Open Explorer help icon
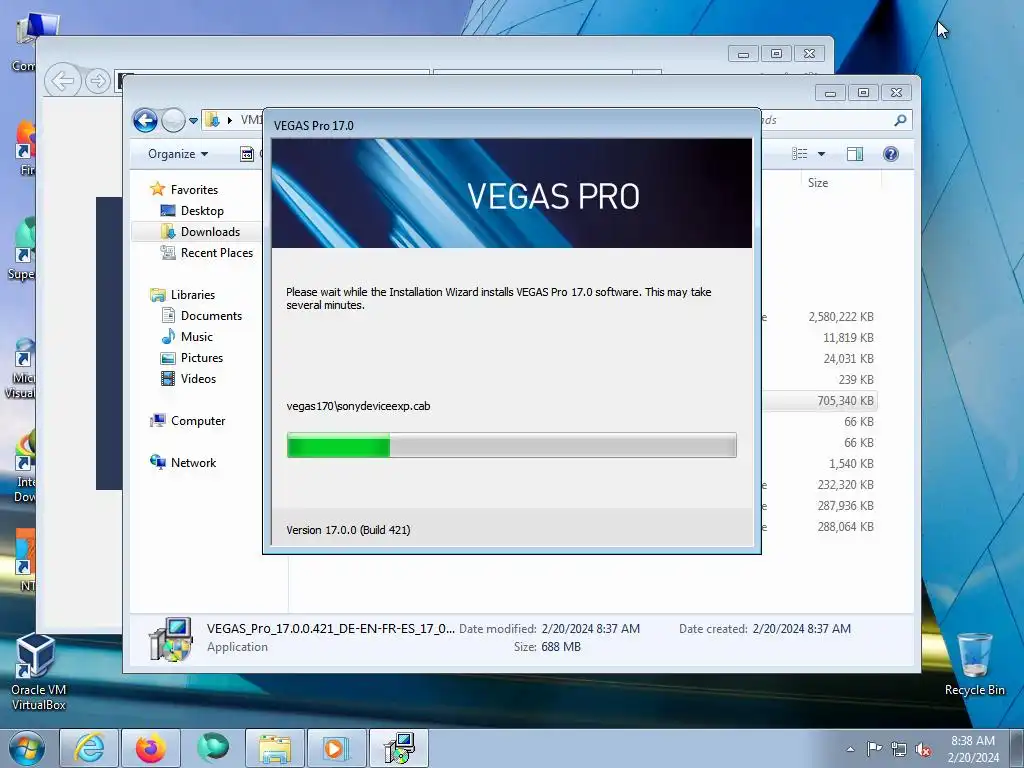Screen dimensions: 1024x768 (x=891, y=154)
